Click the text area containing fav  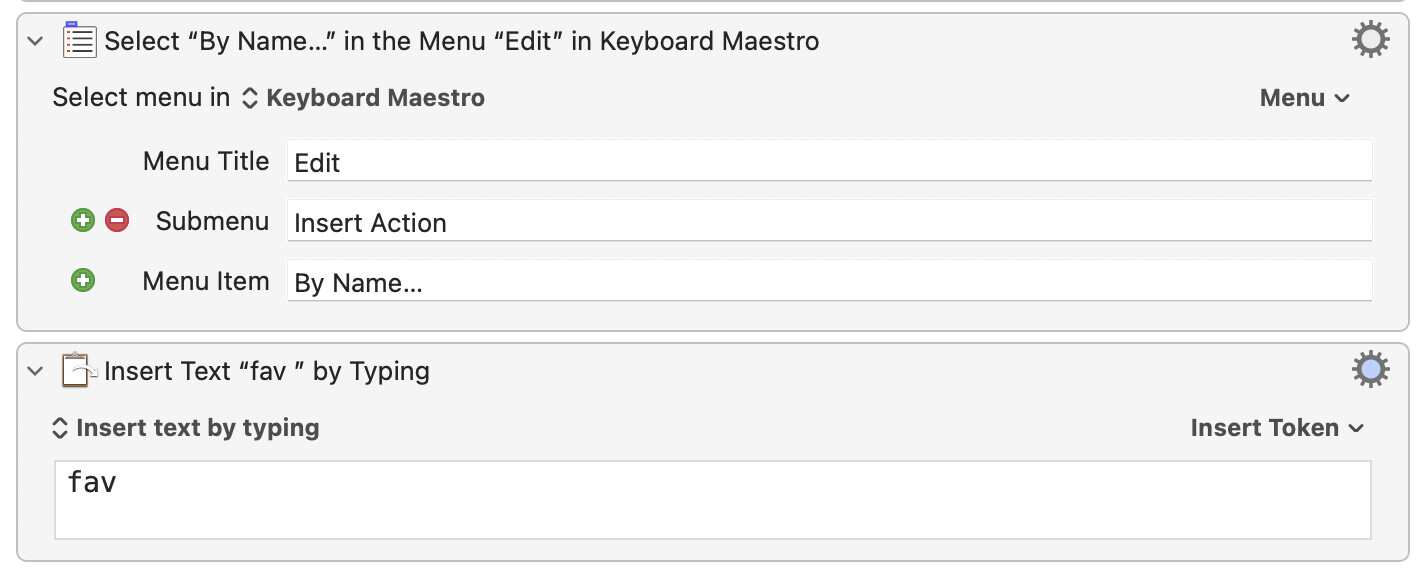pos(712,499)
